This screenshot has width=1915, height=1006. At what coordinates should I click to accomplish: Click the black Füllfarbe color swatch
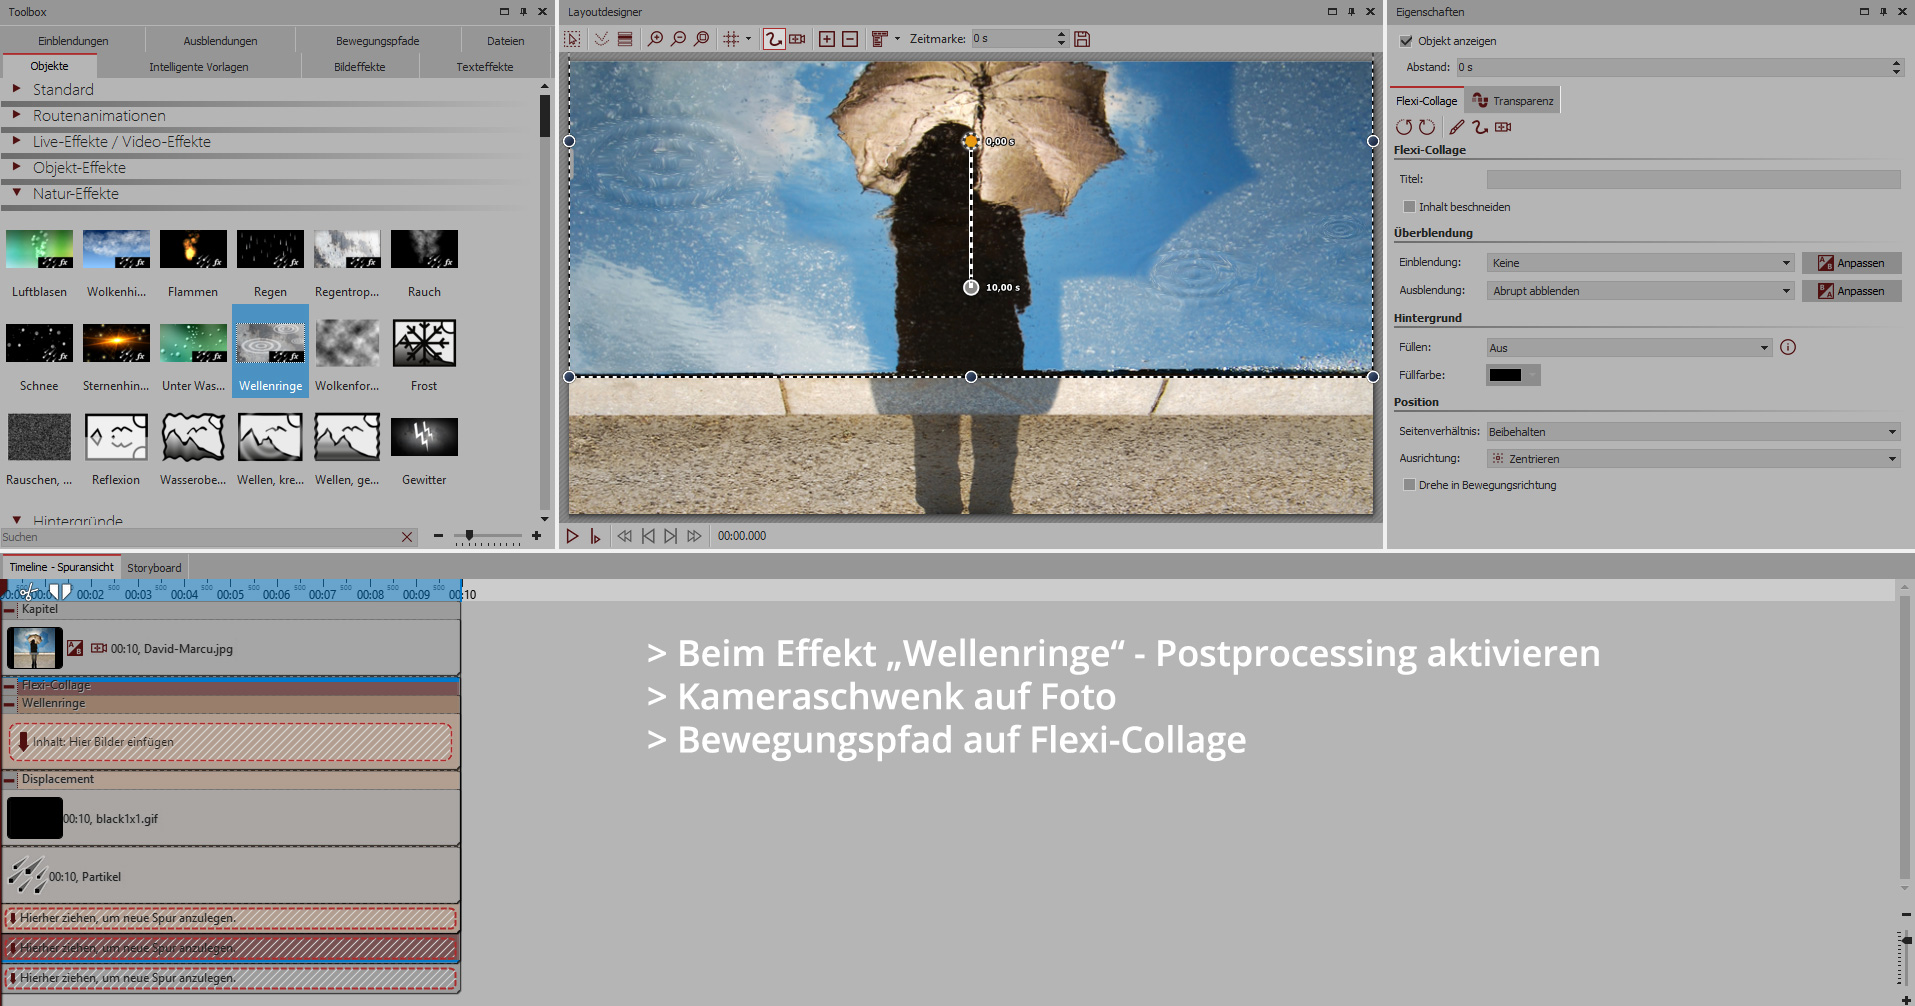pos(1505,375)
